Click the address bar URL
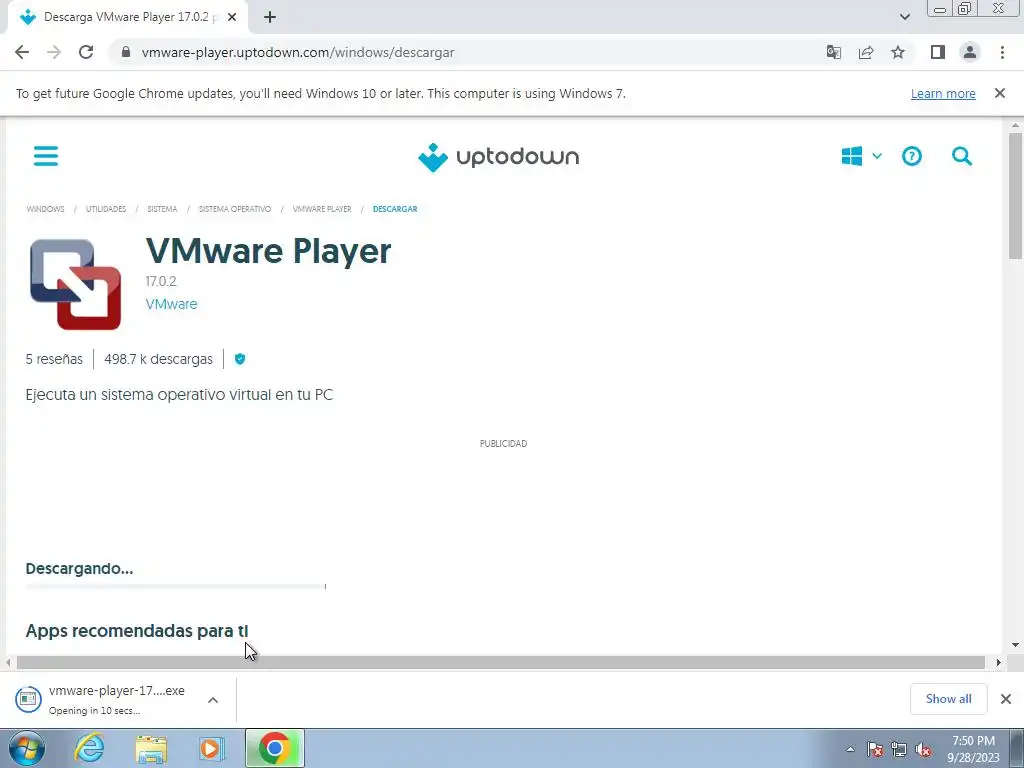 [x=298, y=52]
